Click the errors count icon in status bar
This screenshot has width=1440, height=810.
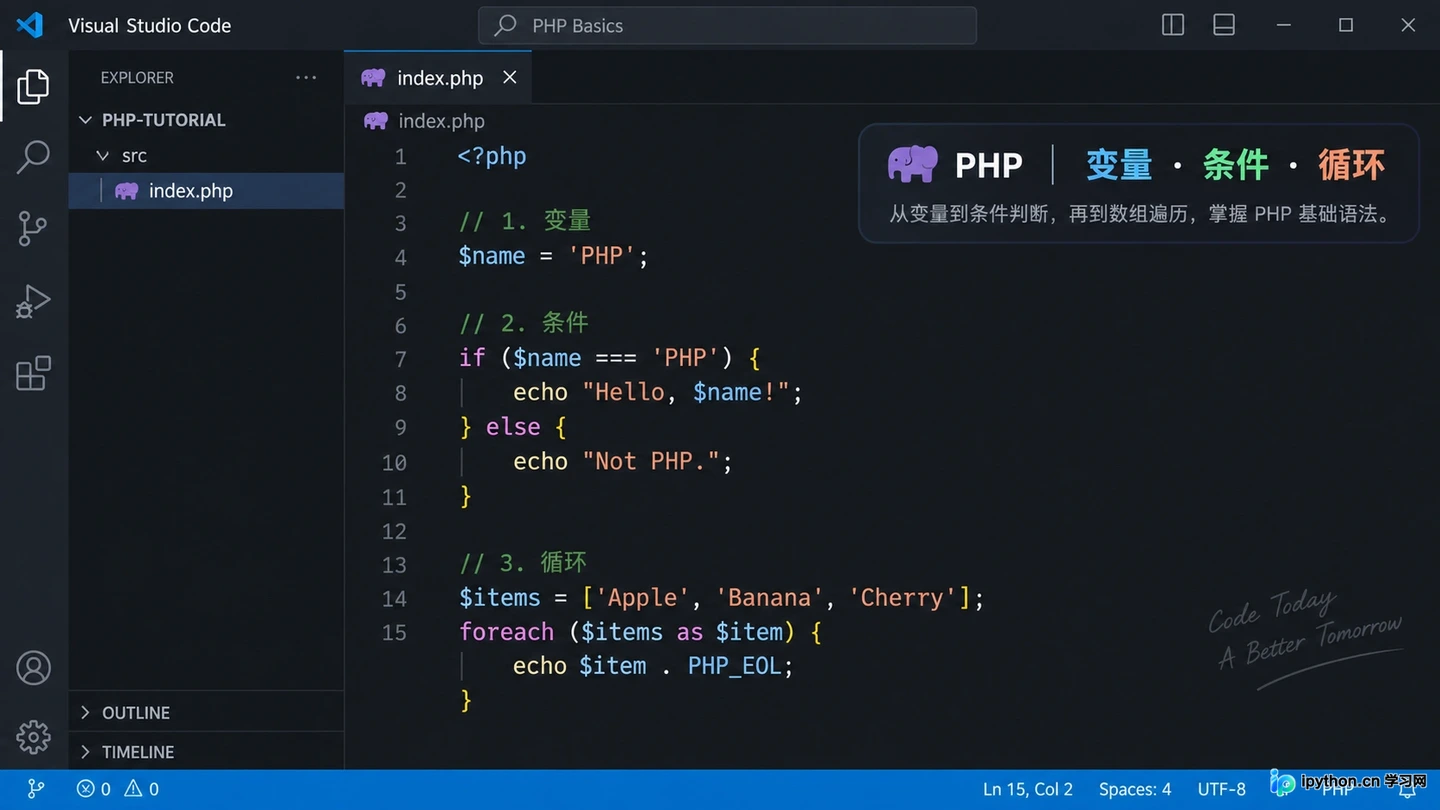(86, 789)
